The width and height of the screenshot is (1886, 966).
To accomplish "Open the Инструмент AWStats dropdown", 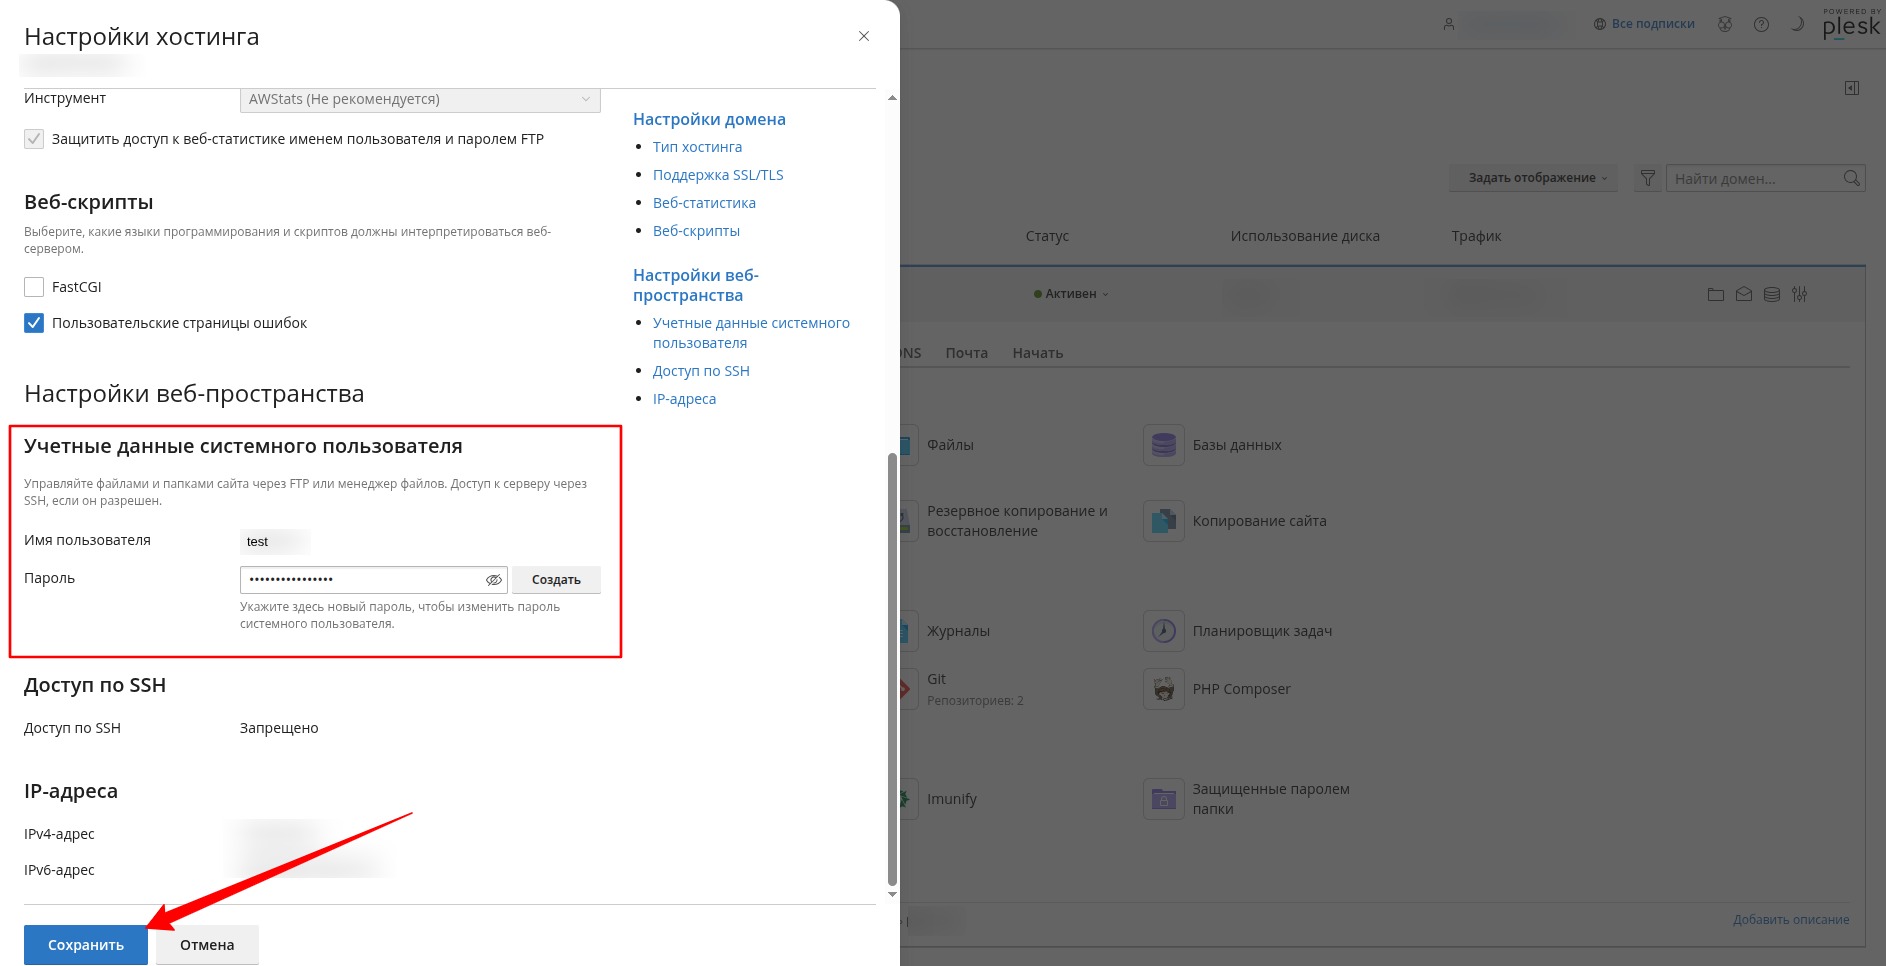I will point(420,99).
